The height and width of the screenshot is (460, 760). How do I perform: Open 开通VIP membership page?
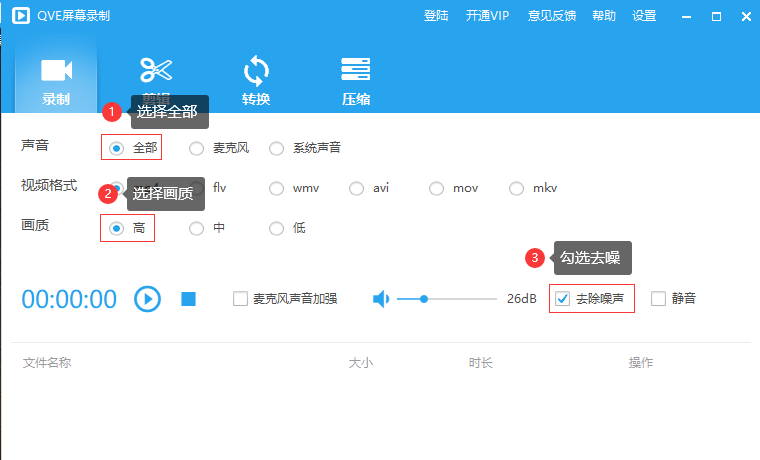click(x=487, y=16)
